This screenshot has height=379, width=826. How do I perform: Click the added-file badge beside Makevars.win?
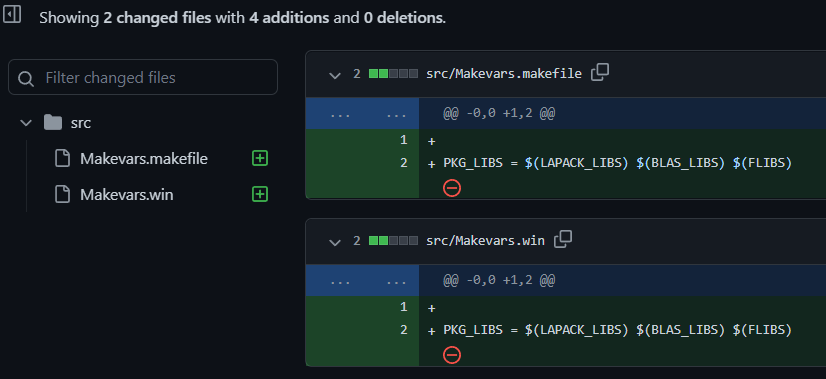click(260, 195)
